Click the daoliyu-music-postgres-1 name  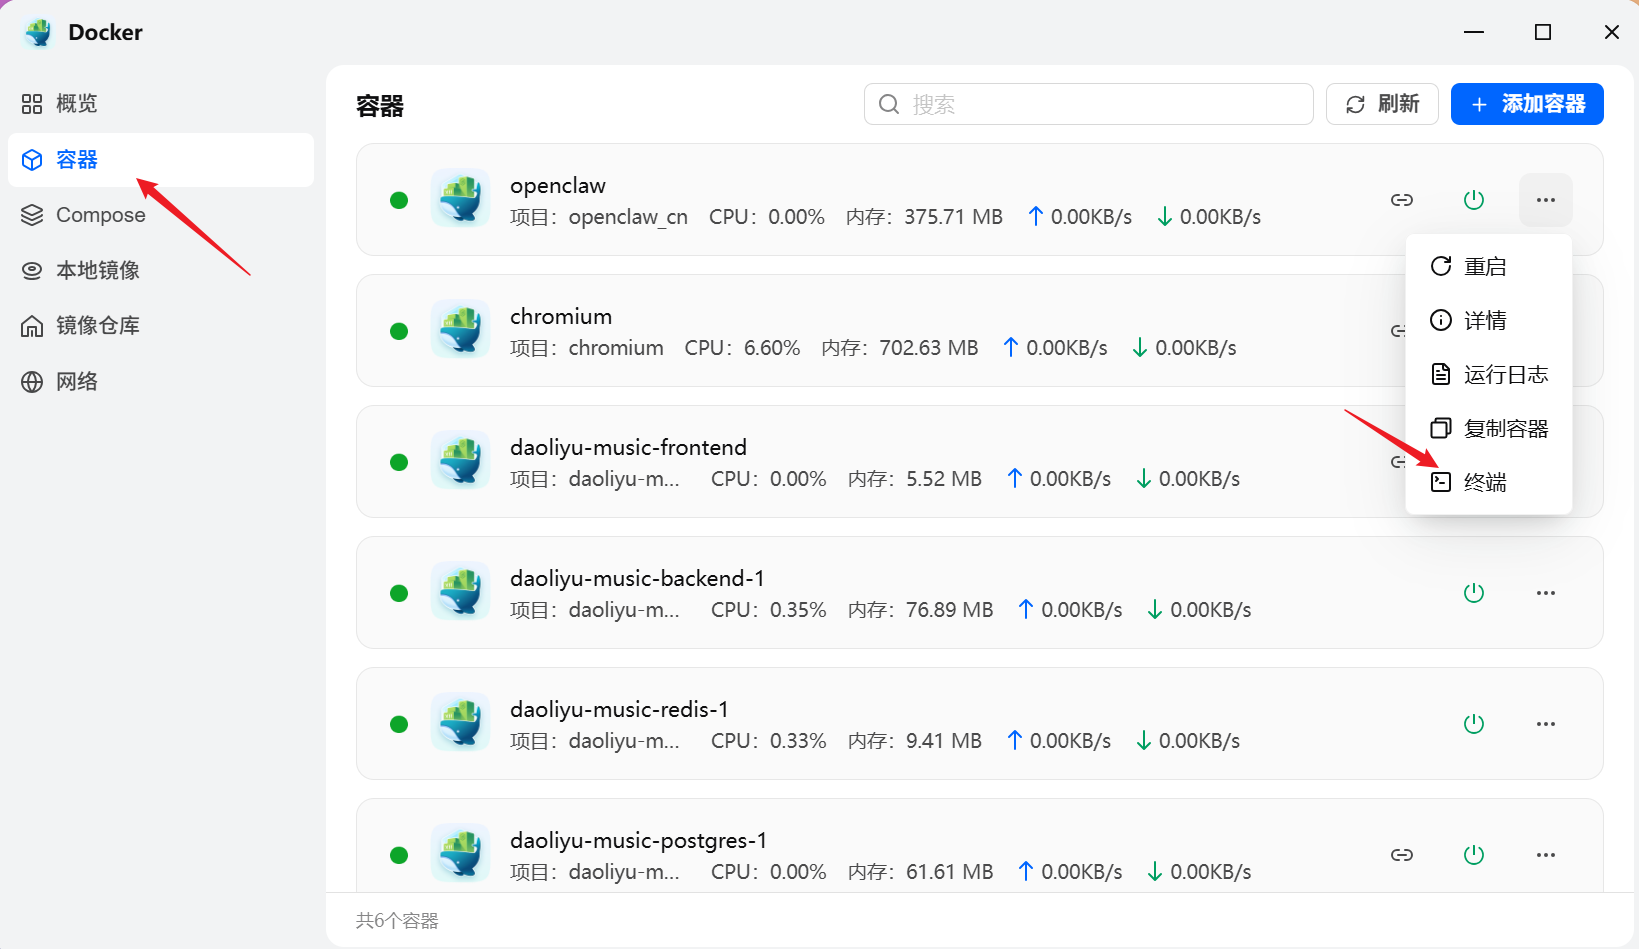(x=638, y=841)
